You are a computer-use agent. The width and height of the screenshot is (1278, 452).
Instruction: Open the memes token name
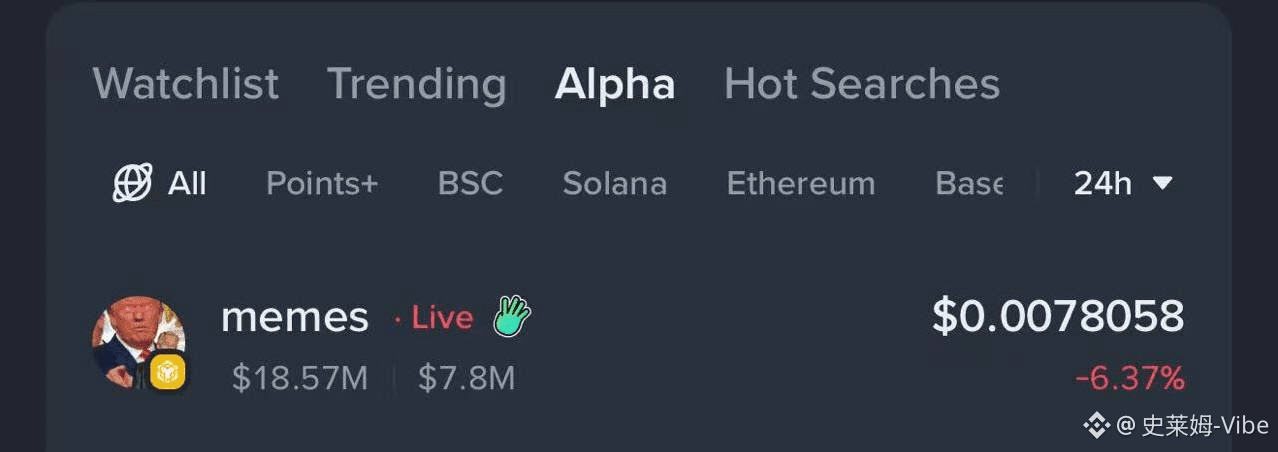click(x=294, y=318)
